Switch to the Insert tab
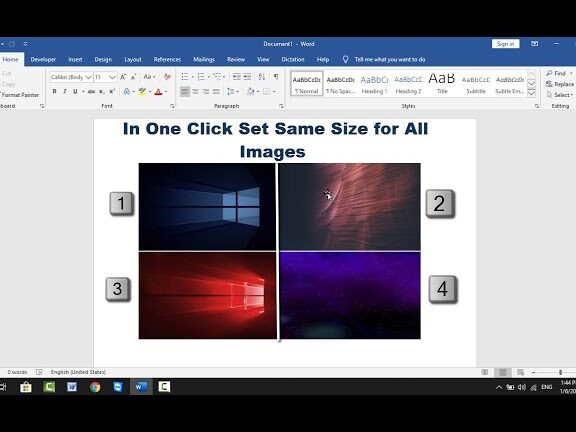The image size is (576, 432). [x=75, y=60]
